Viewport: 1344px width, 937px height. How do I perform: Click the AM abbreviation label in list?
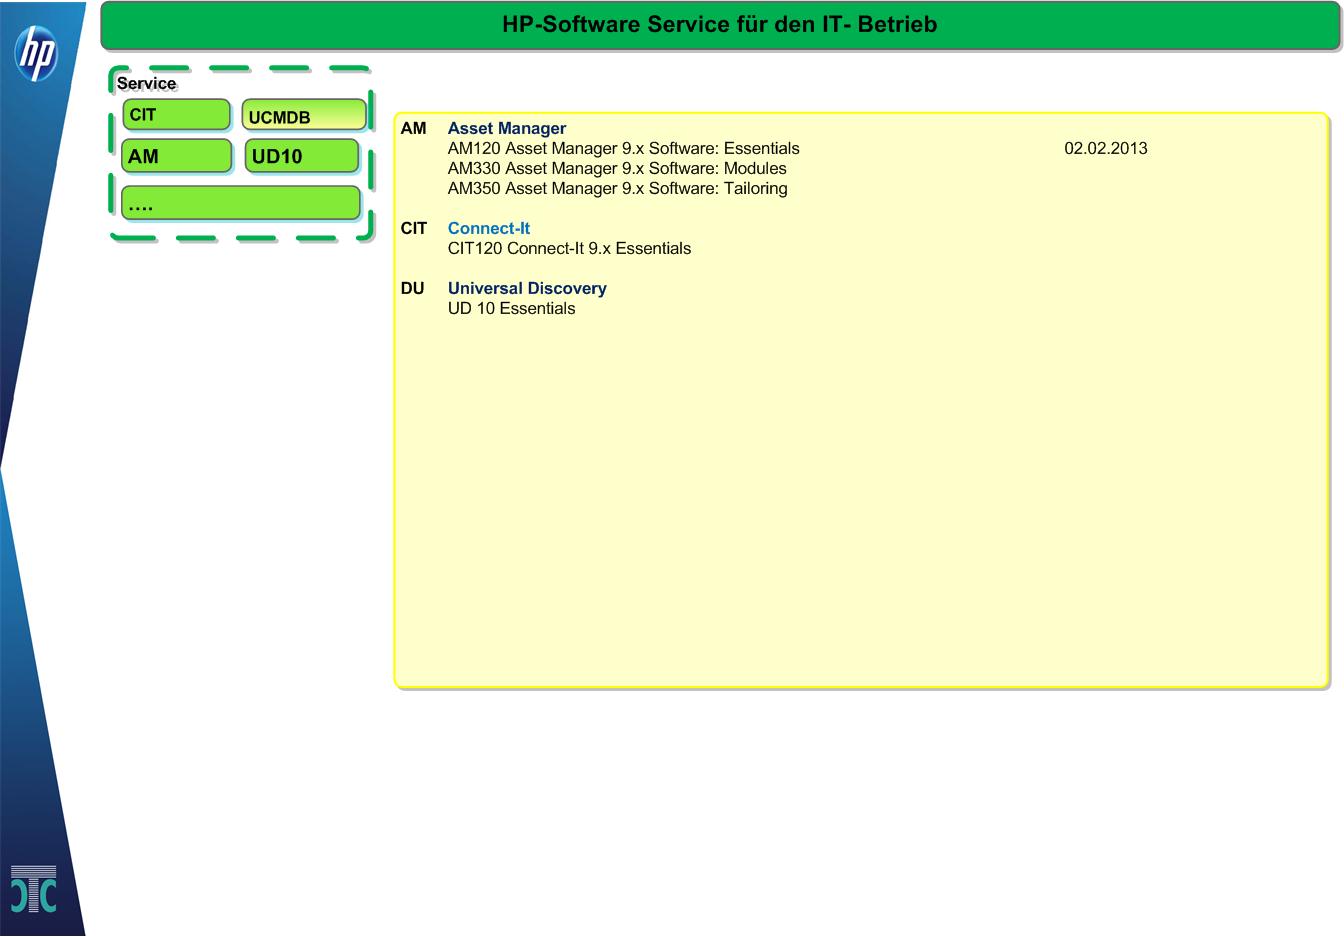point(413,128)
